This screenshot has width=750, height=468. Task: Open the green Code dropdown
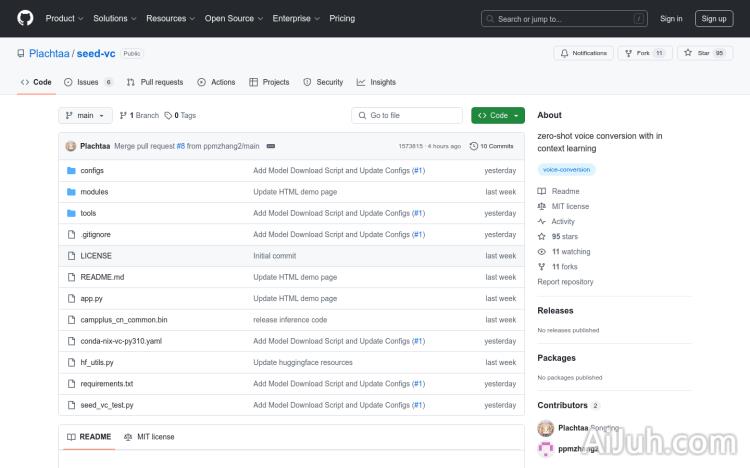click(x=498, y=116)
